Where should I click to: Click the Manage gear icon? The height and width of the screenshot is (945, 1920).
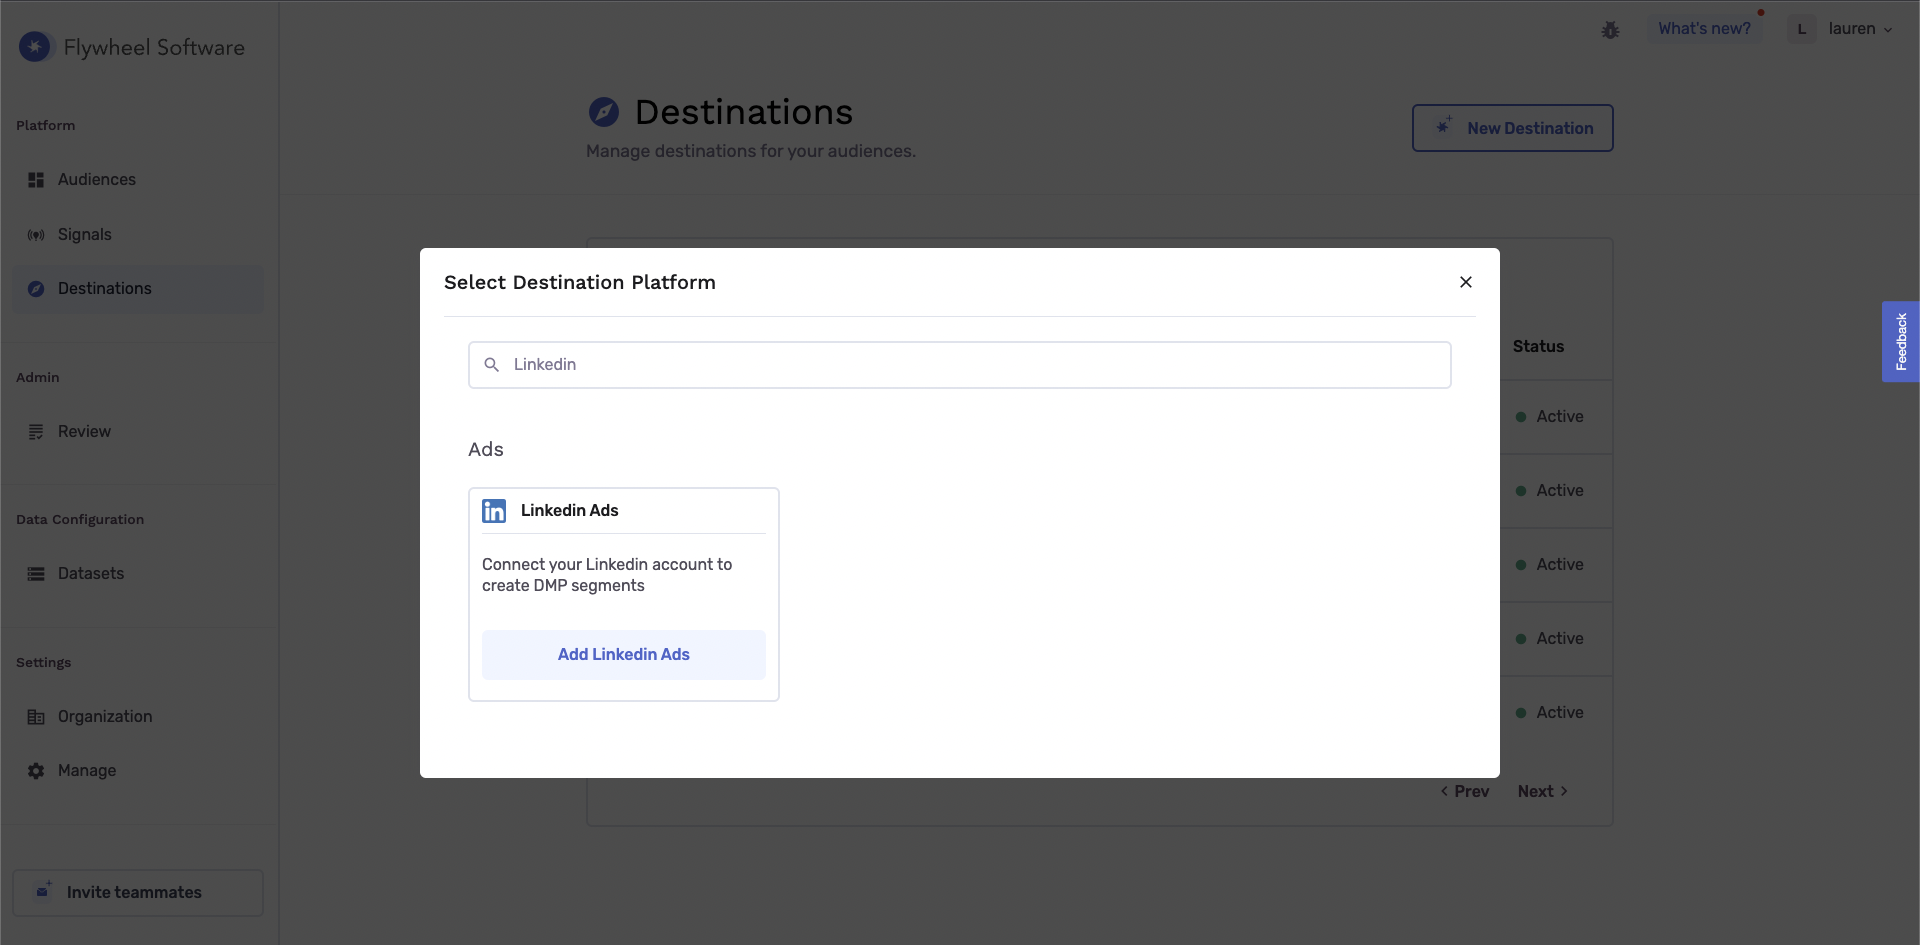pyautogui.click(x=36, y=771)
